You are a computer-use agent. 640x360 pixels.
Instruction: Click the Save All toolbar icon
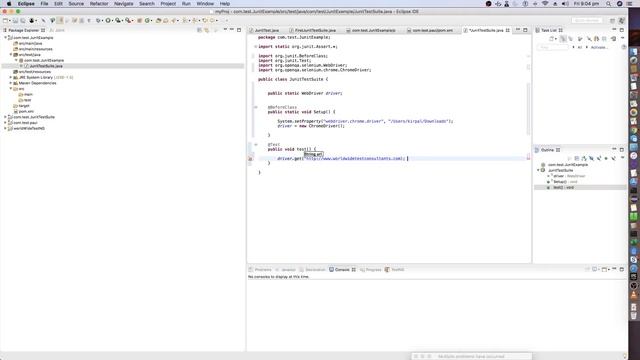pos(22,20)
